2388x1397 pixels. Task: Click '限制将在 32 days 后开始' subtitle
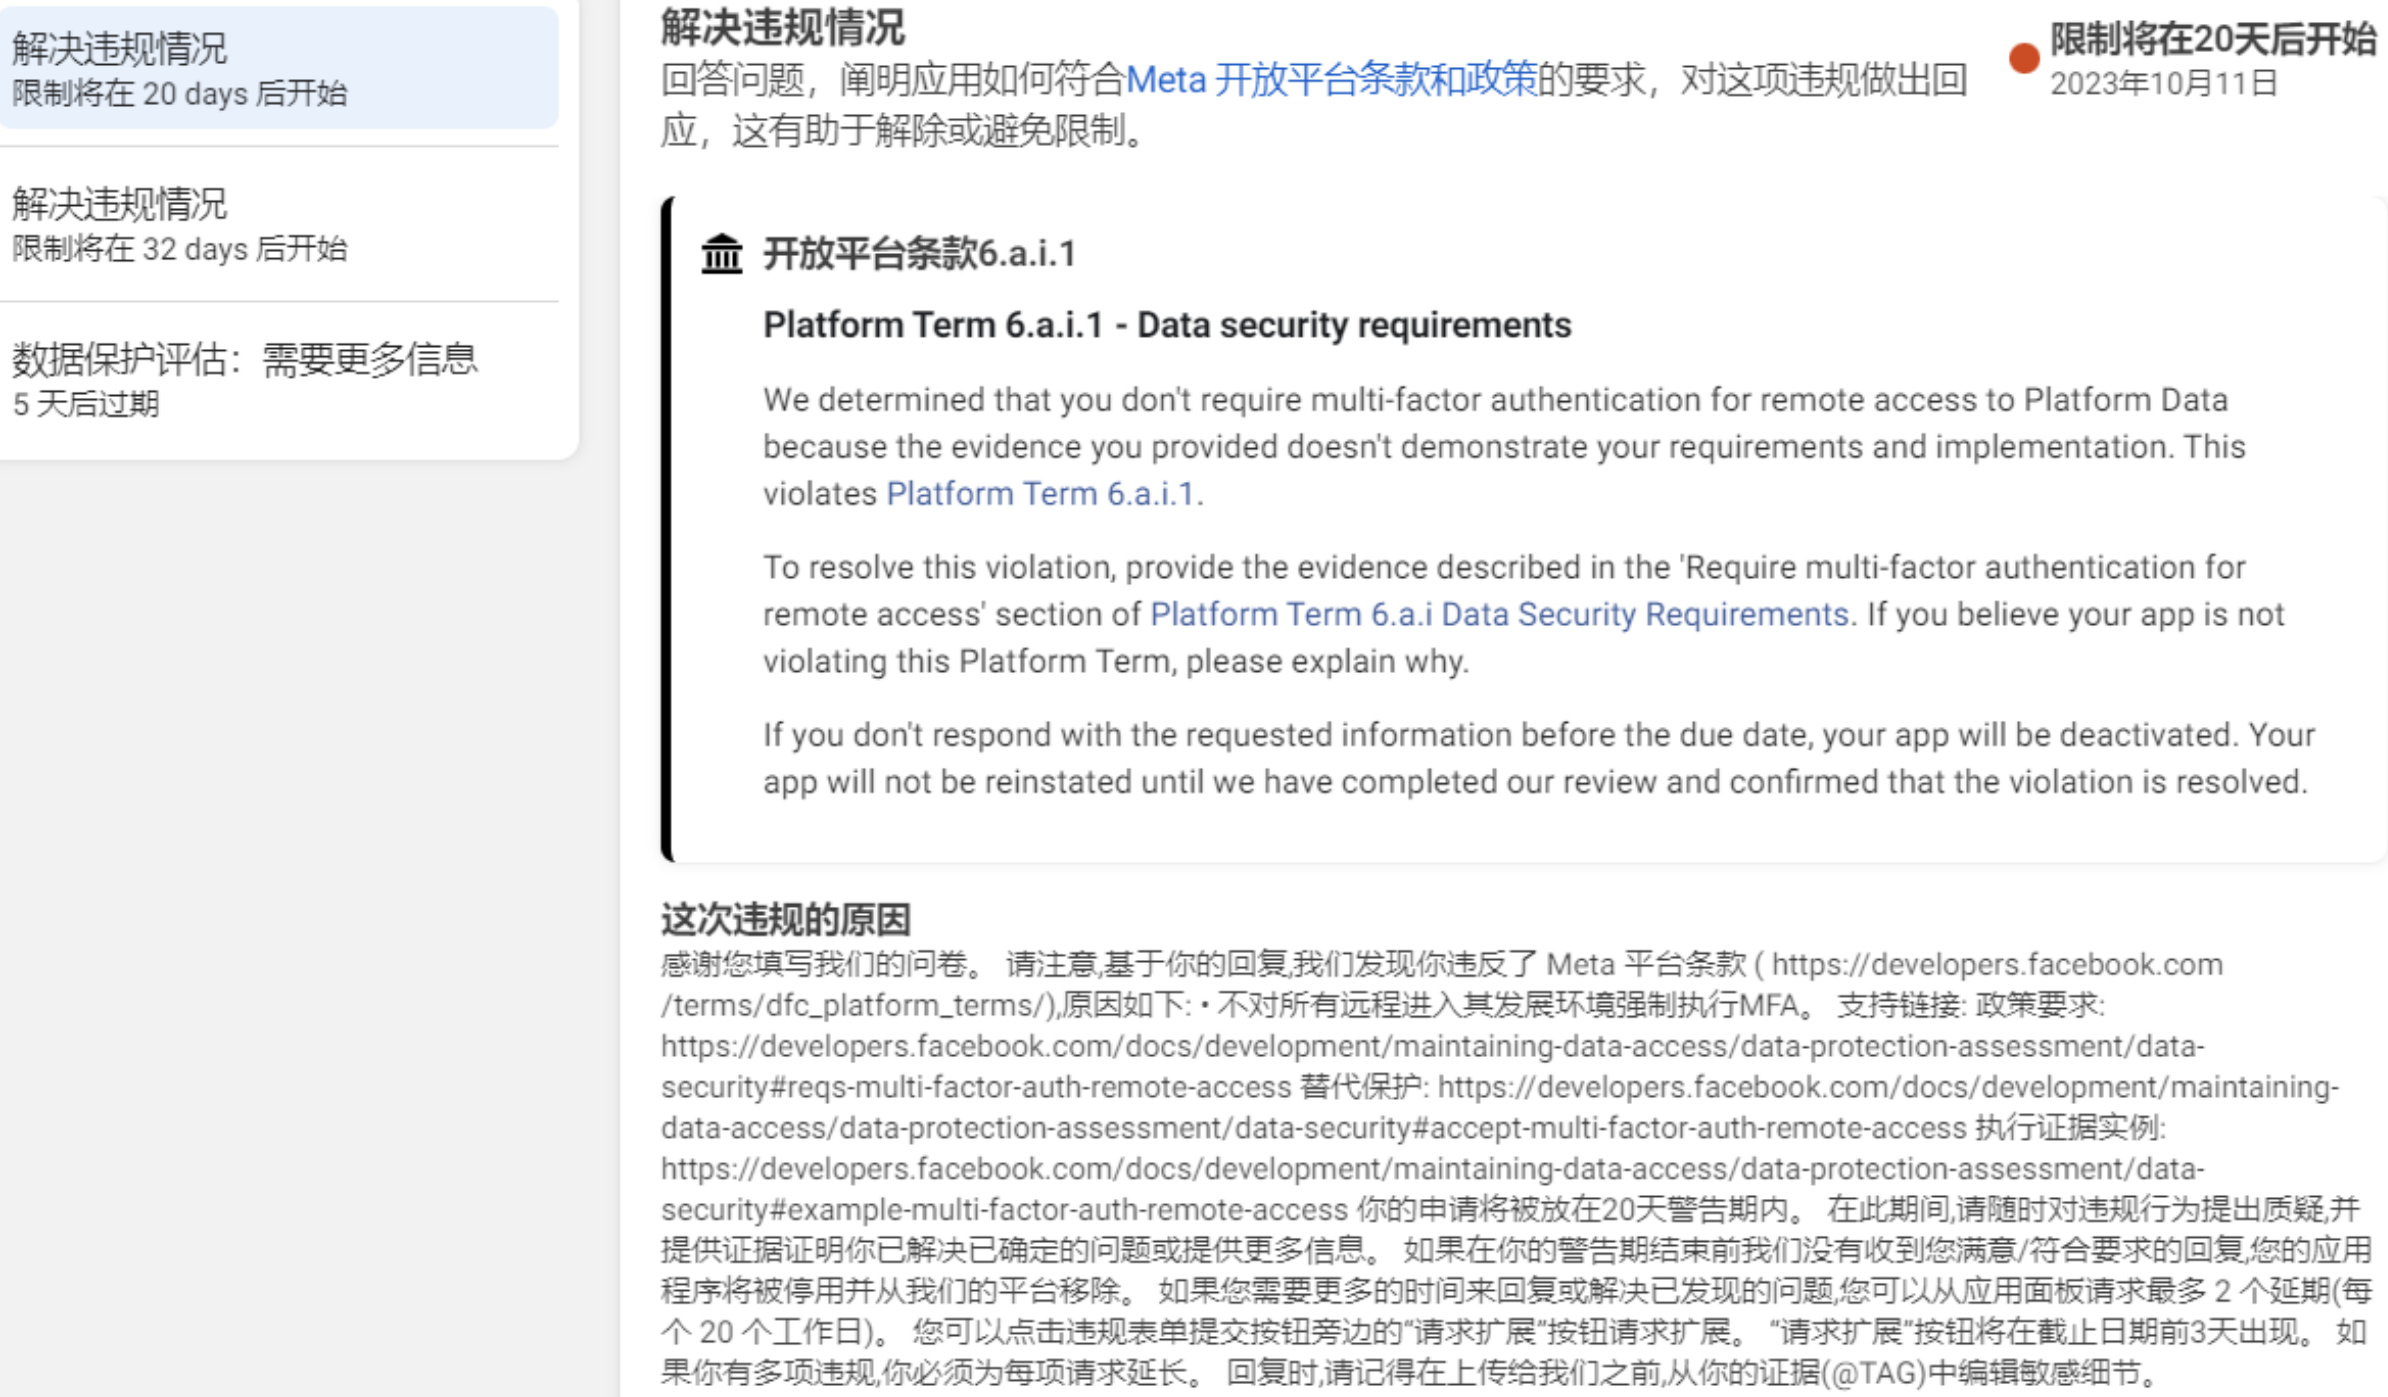click(180, 249)
